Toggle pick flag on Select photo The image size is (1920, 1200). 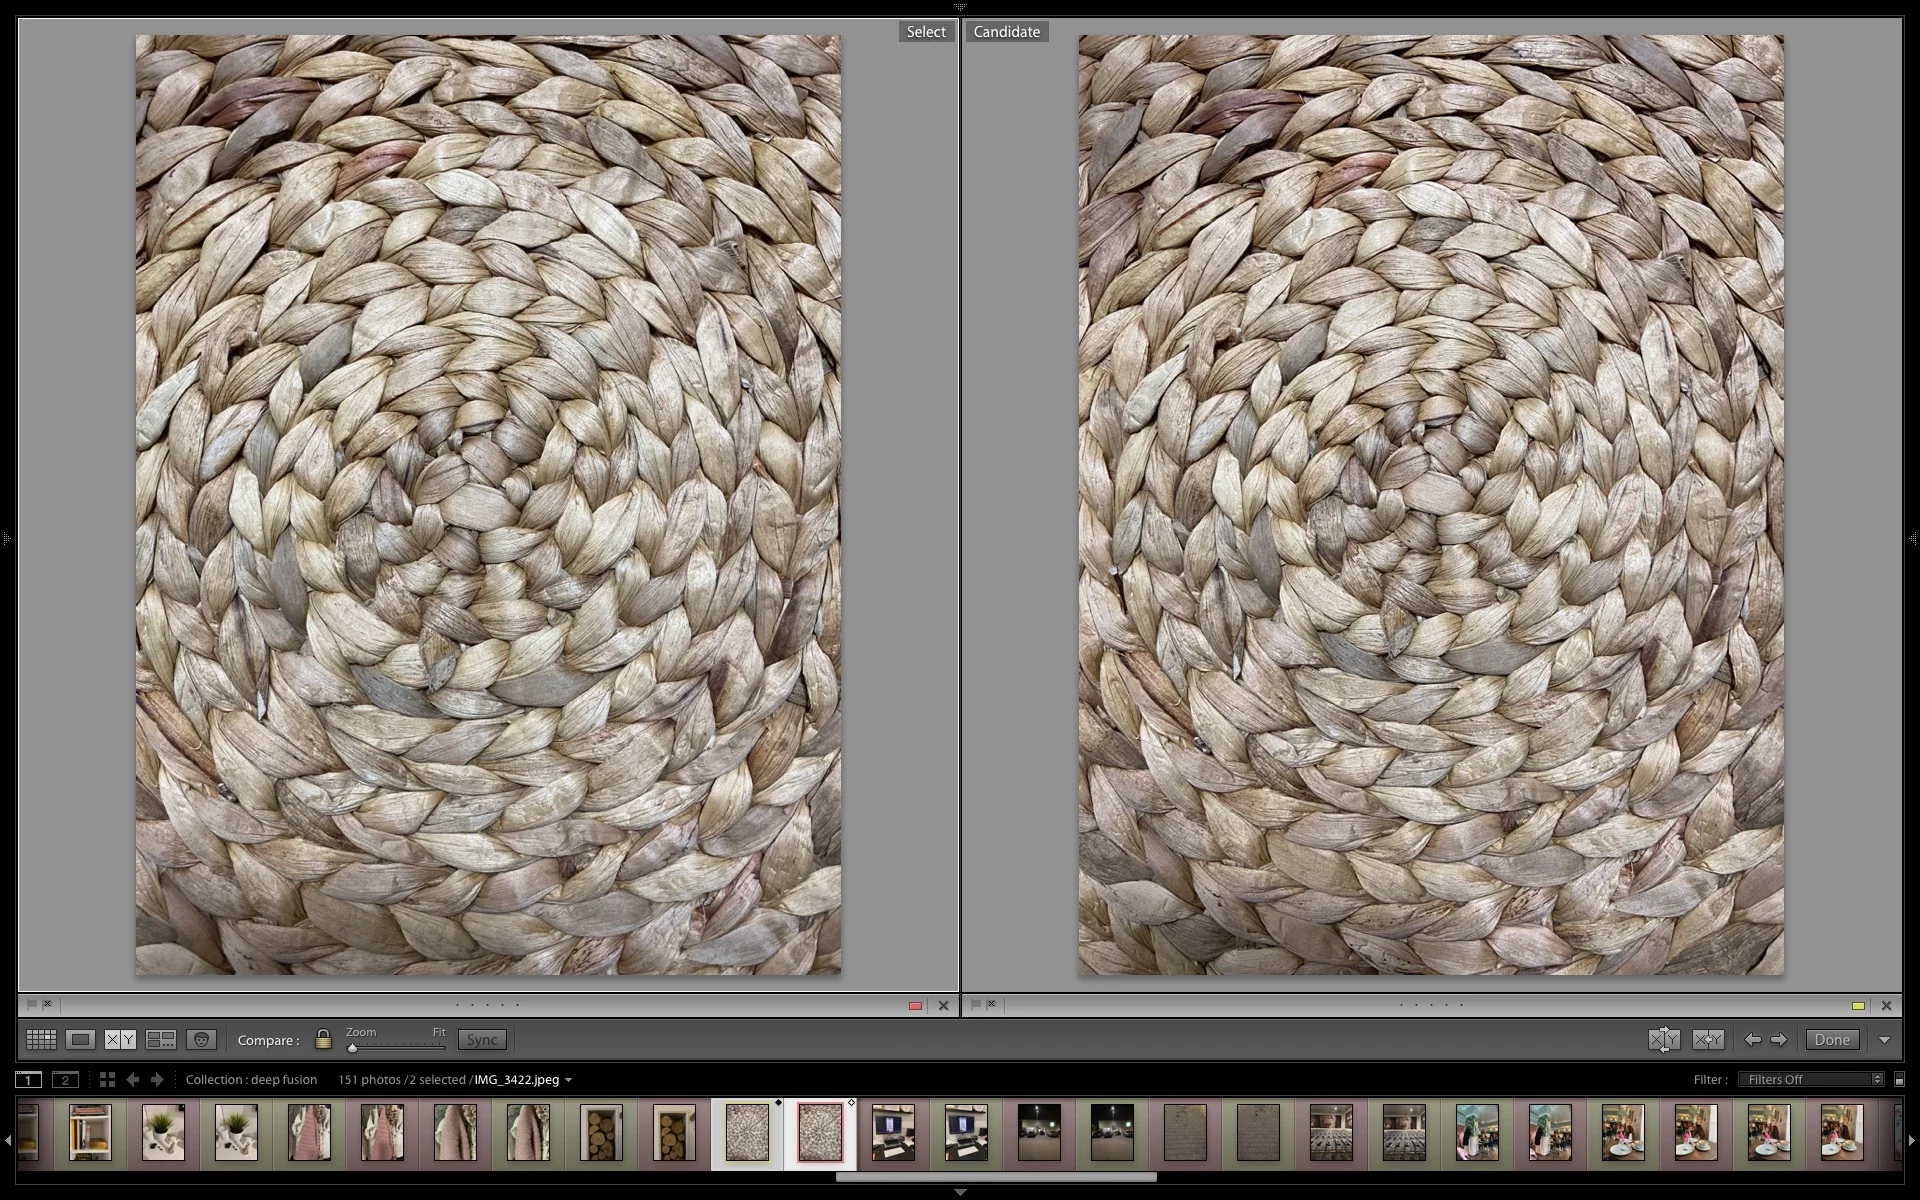(31, 1005)
